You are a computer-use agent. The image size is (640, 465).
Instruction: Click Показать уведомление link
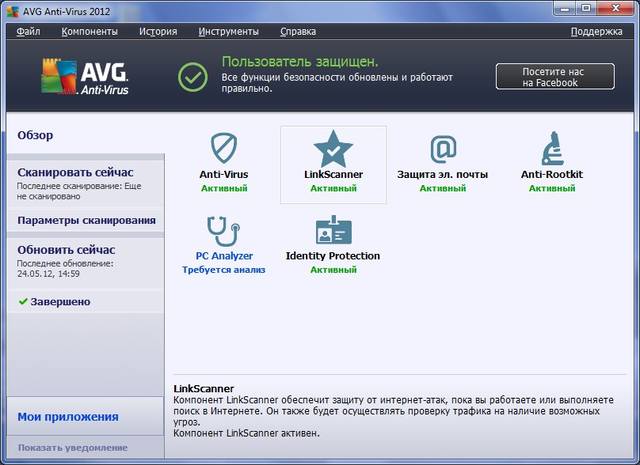click(73, 448)
